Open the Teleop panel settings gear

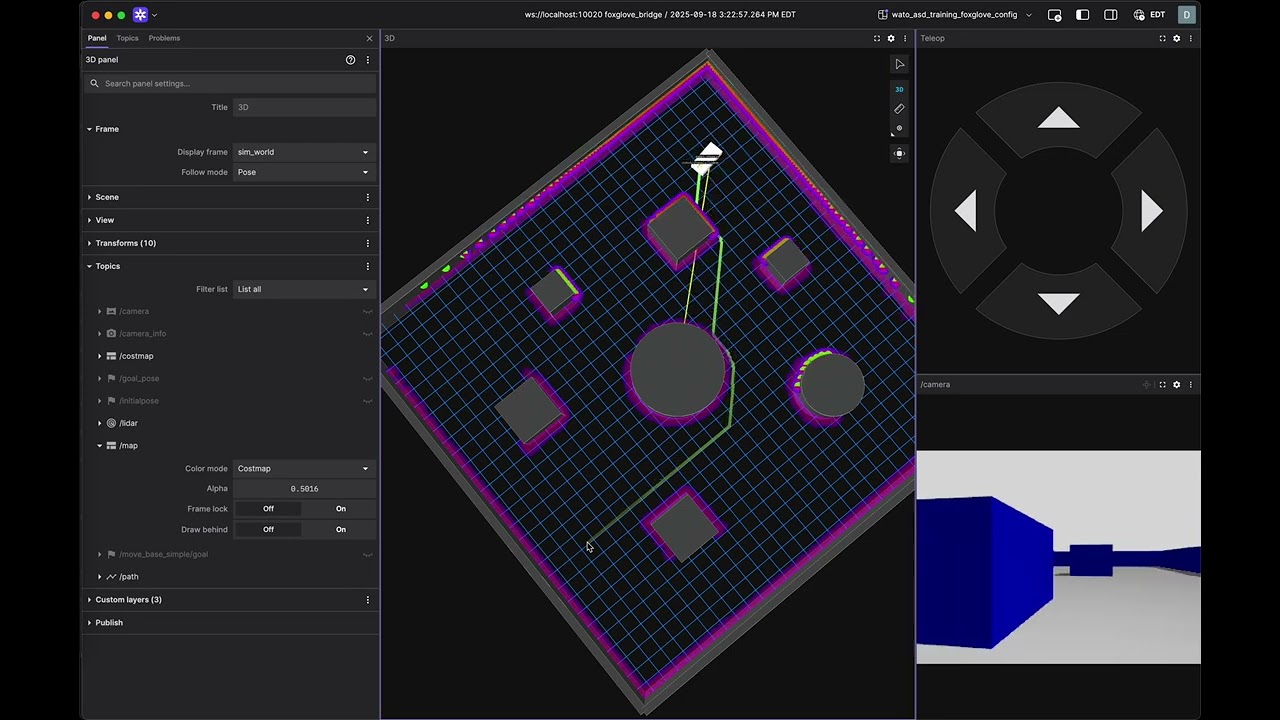click(x=1176, y=38)
